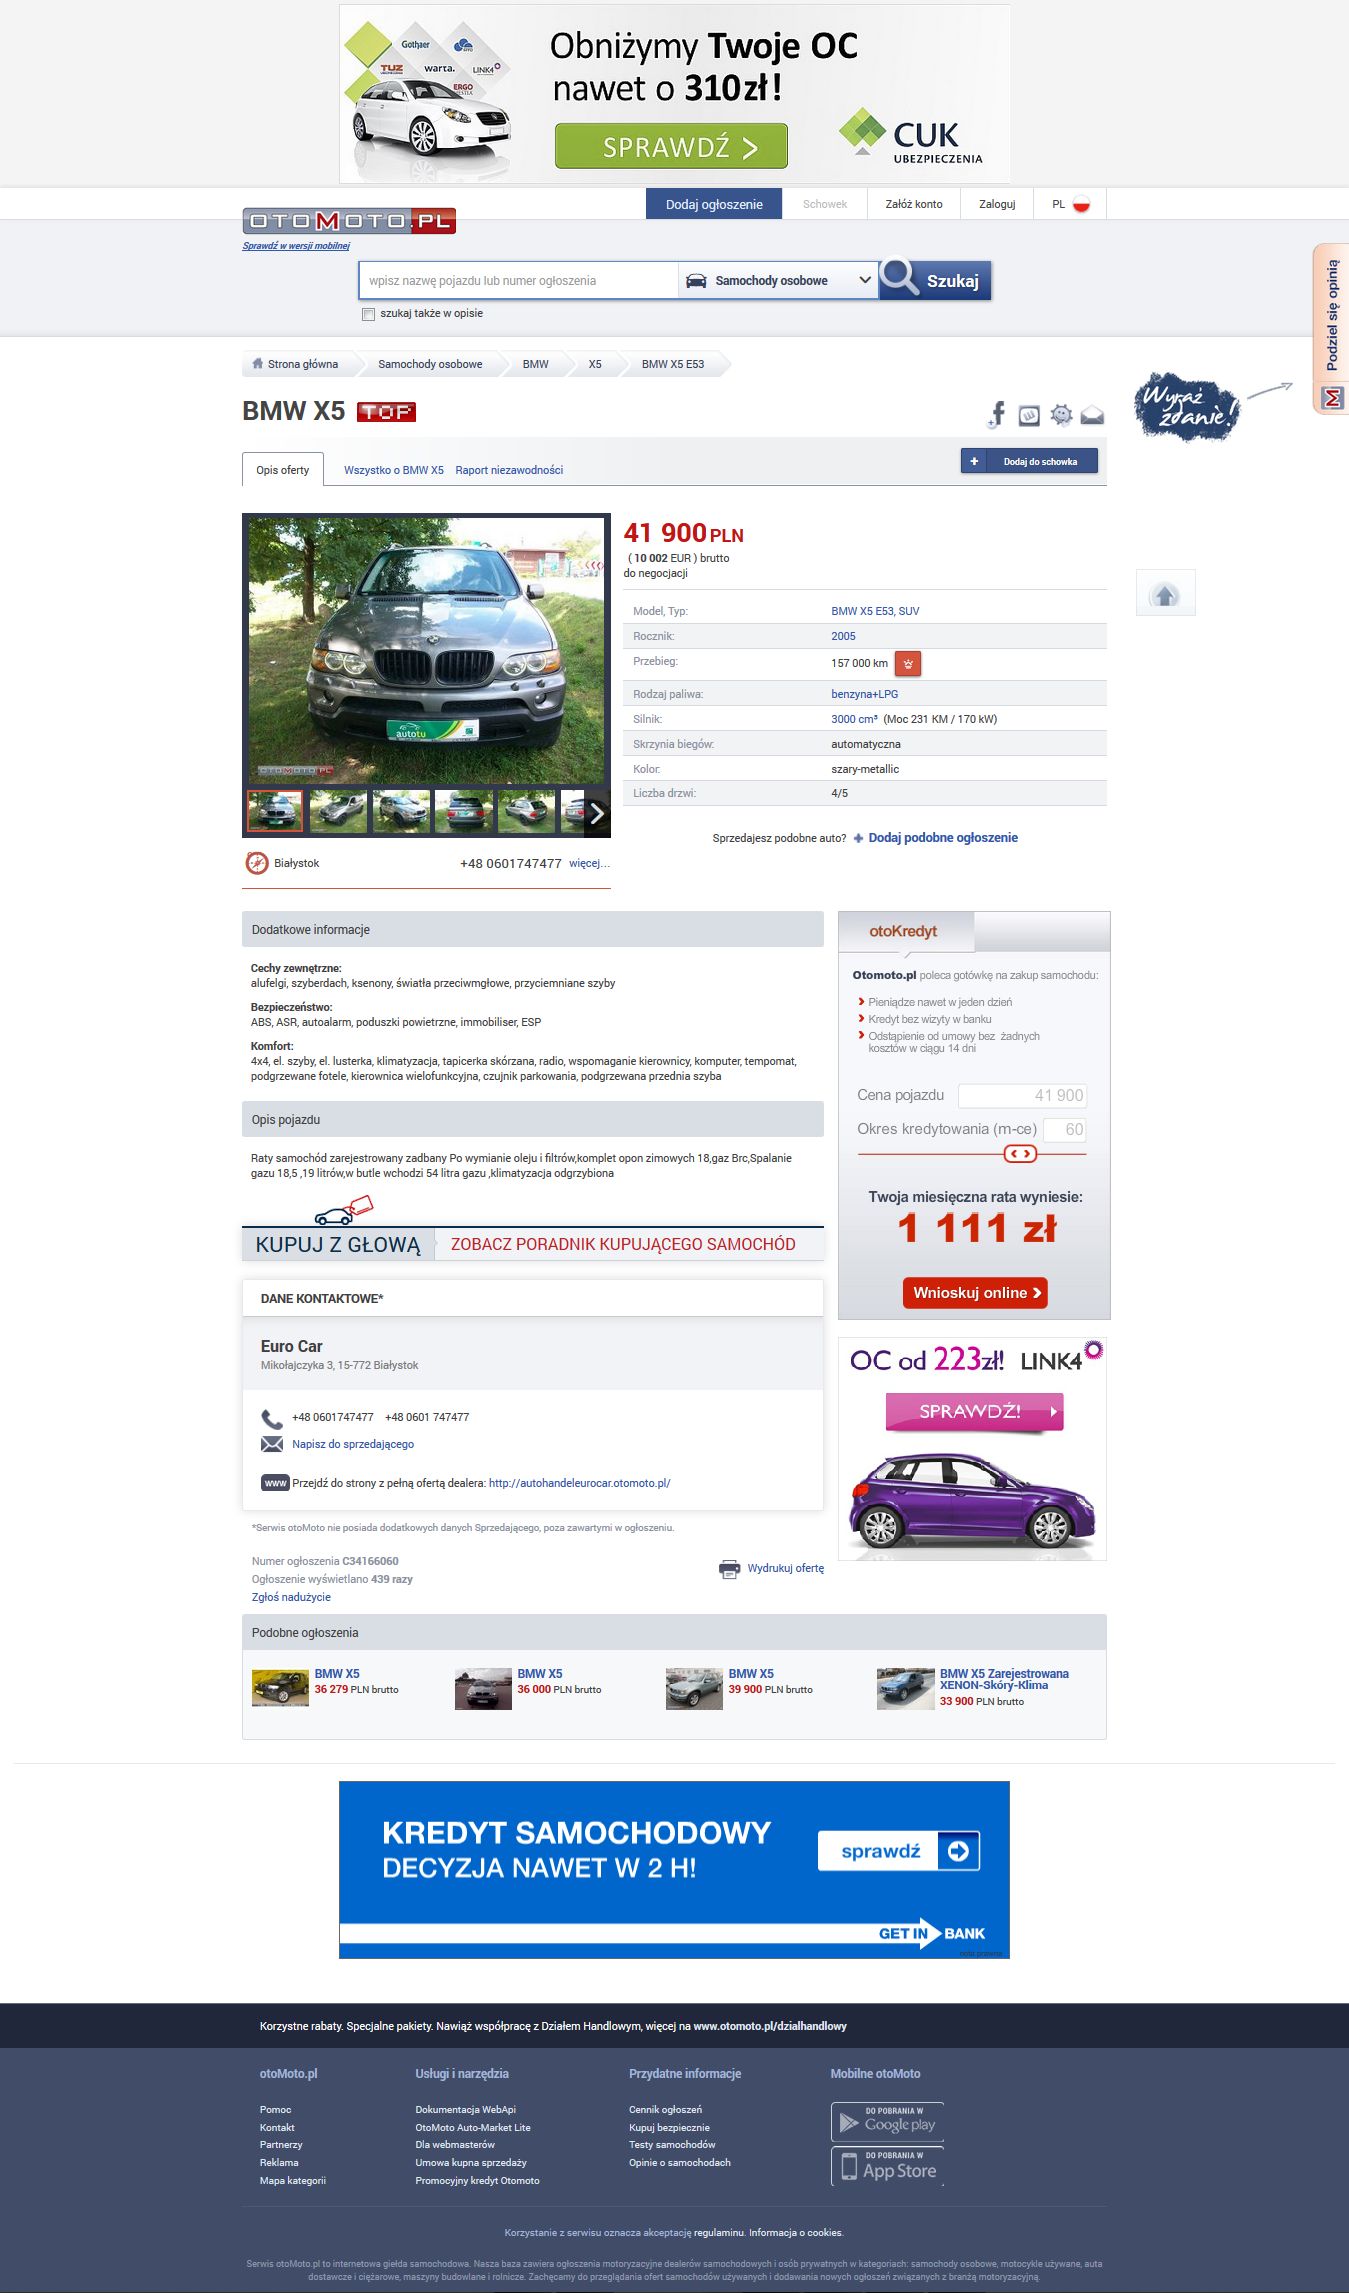Click the otoMoto.pl logo
Screen dimensions: 1349x2293
click(349, 221)
